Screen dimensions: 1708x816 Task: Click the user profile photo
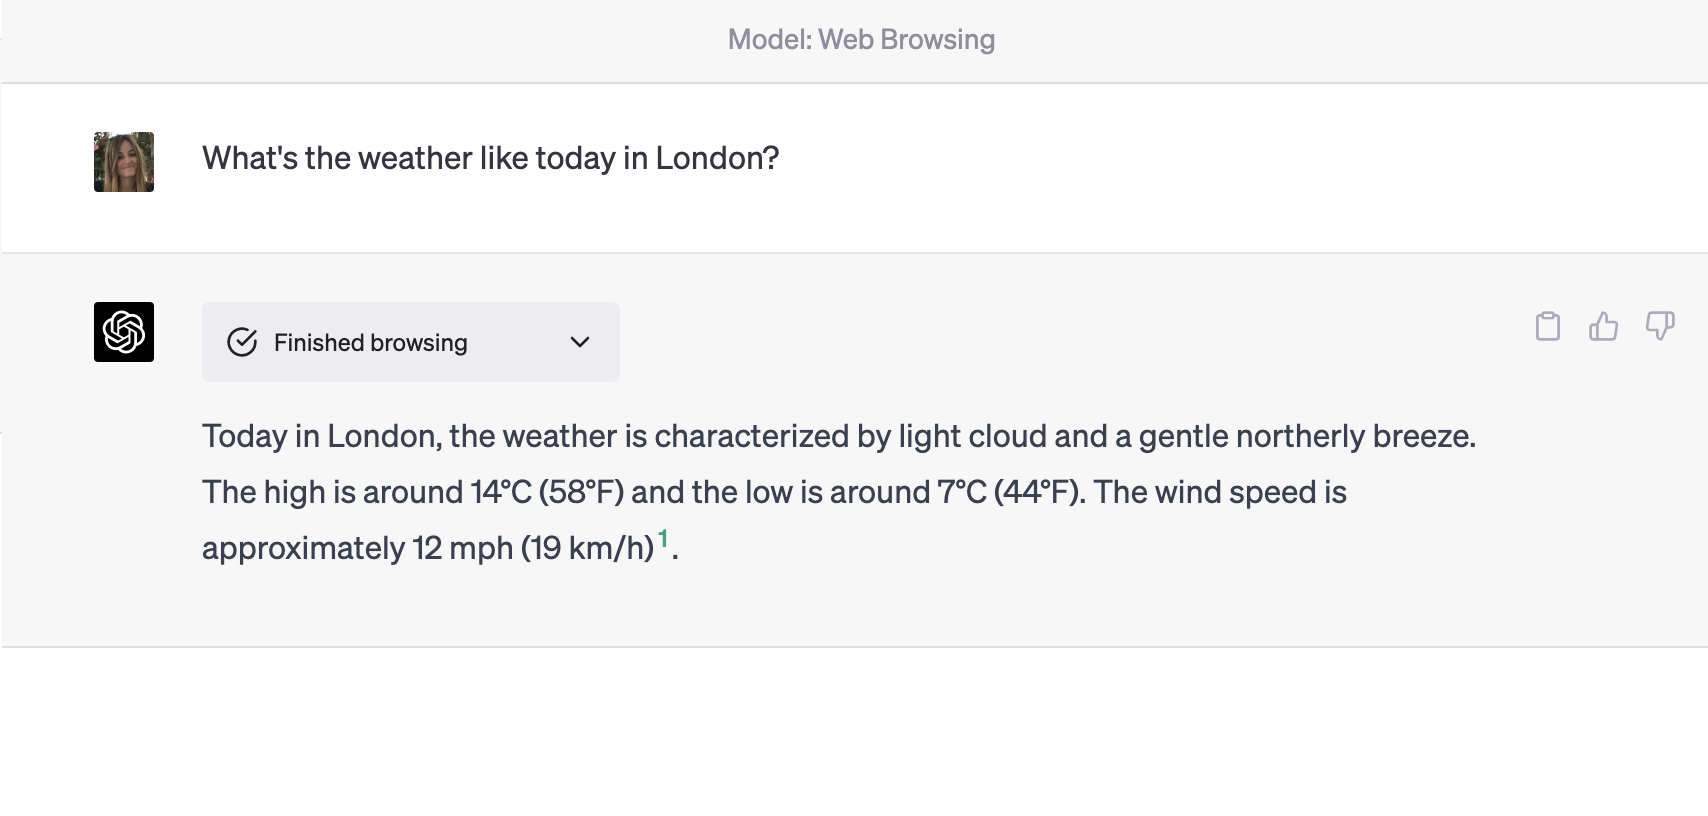click(x=124, y=162)
